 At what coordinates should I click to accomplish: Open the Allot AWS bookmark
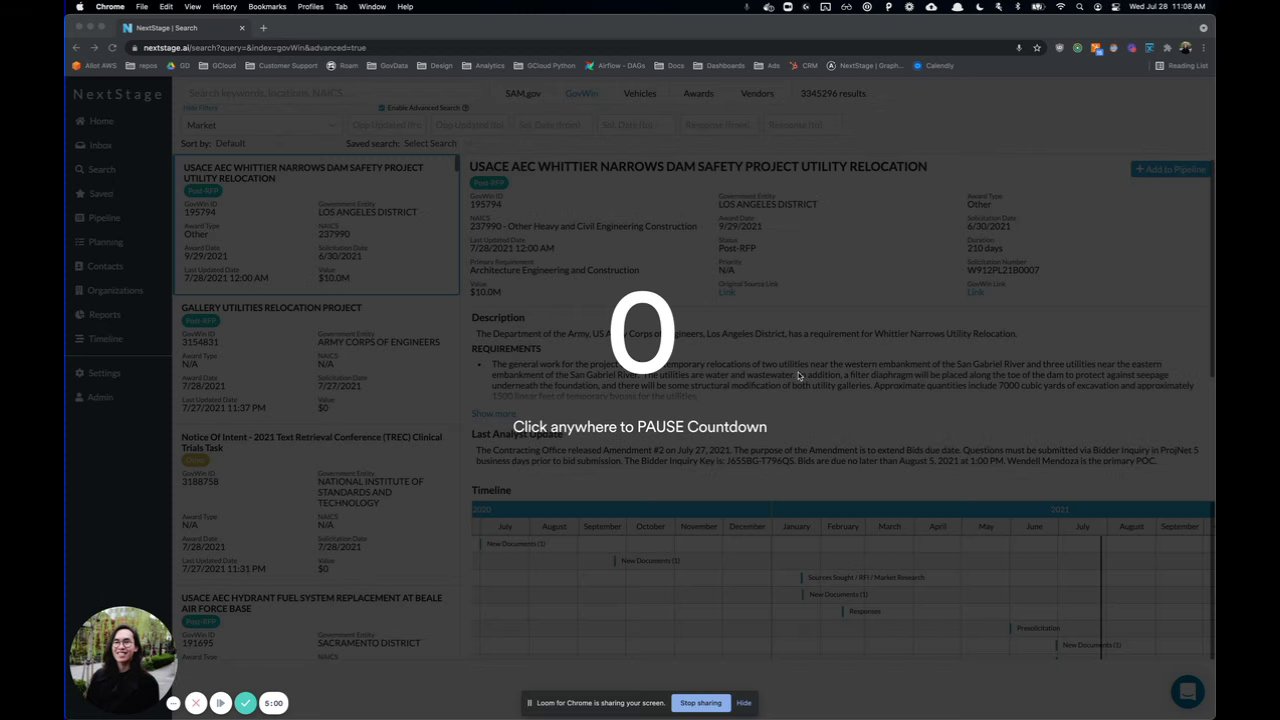click(x=95, y=66)
